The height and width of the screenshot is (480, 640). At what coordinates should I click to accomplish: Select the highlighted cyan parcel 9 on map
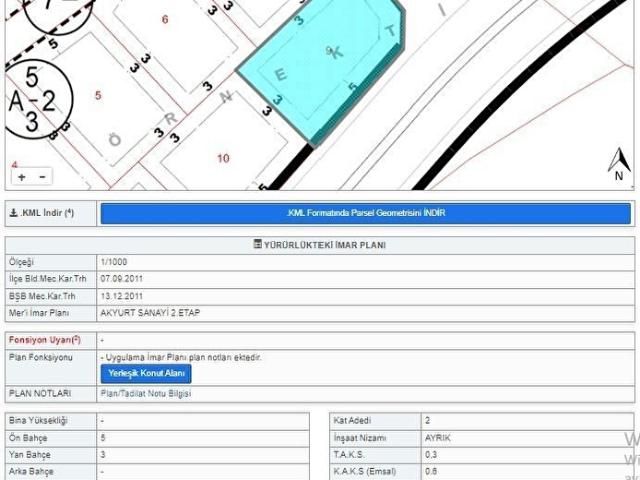click(x=320, y=75)
